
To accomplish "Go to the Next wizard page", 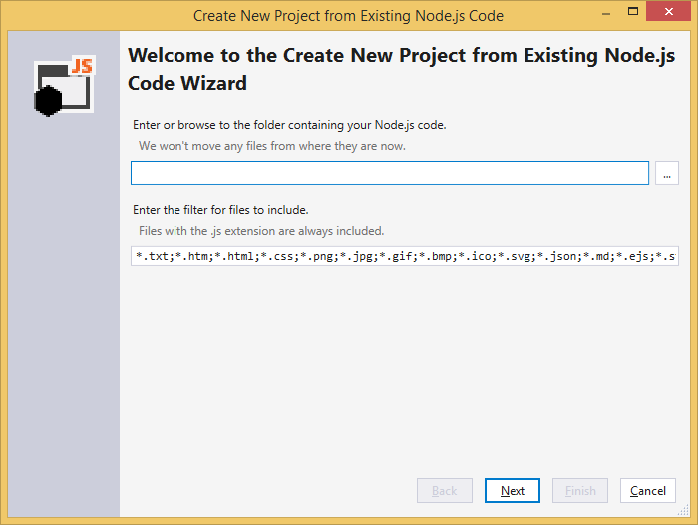I will point(512,490).
